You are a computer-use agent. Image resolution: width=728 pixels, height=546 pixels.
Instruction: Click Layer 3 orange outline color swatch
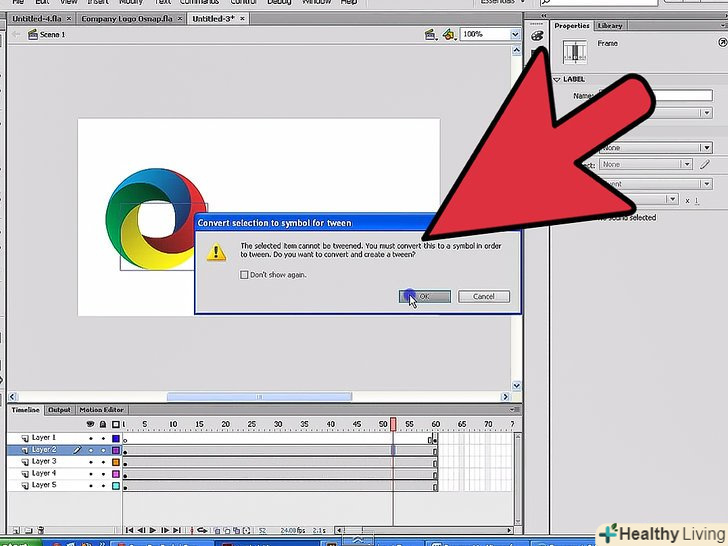click(116, 462)
